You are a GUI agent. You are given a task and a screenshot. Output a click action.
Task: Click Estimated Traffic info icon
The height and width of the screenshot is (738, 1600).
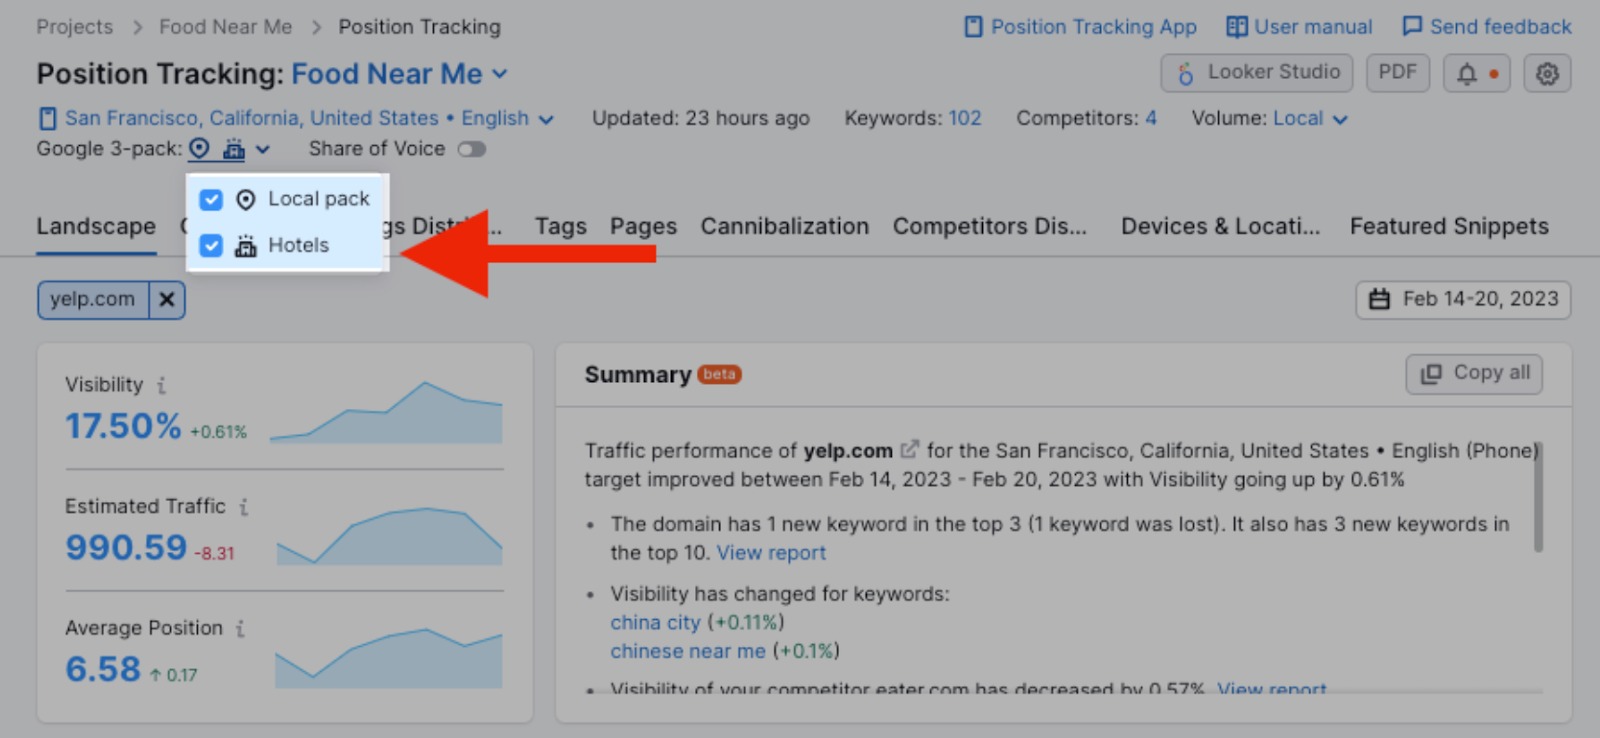pos(243,507)
